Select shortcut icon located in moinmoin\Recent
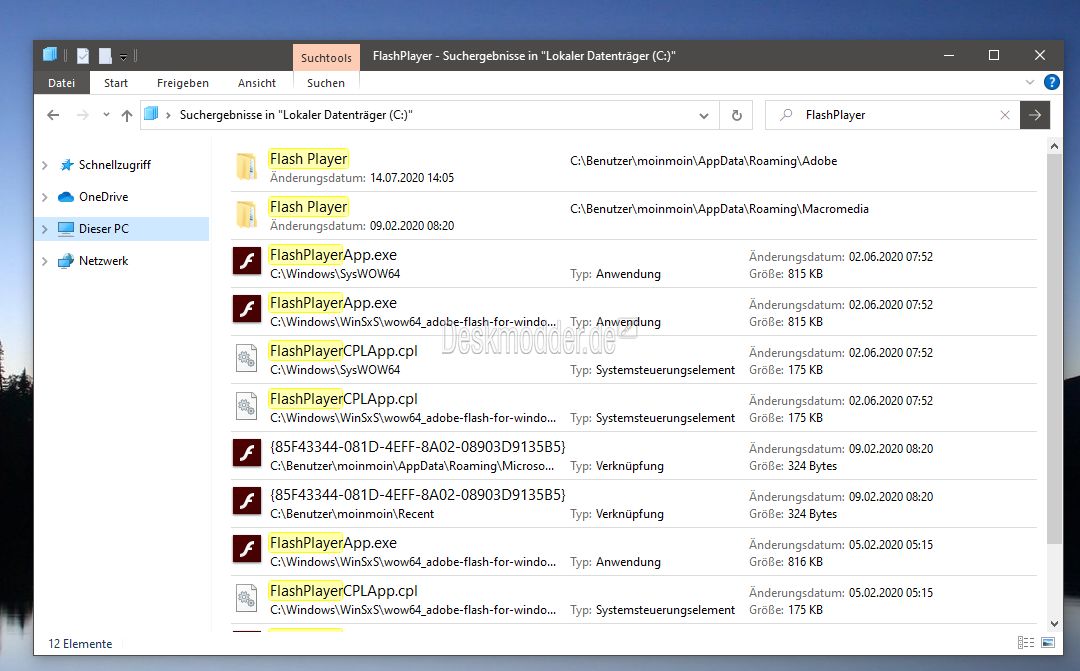This screenshot has width=1080, height=671. pyautogui.click(x=247, y=502)
